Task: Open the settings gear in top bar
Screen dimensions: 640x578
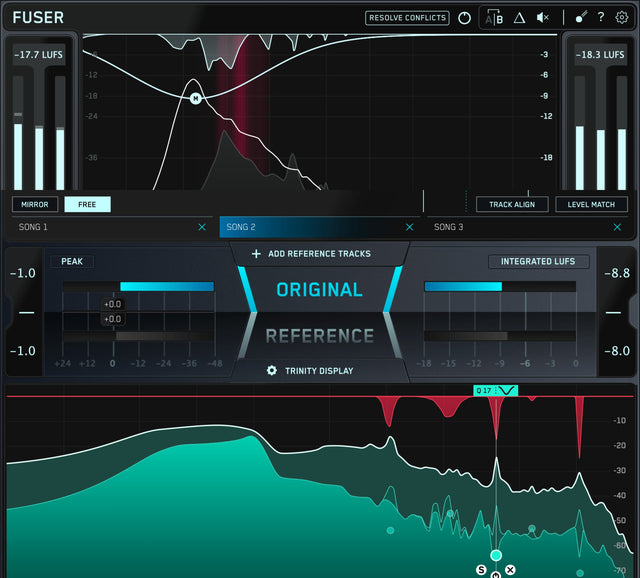Action: 622,18
